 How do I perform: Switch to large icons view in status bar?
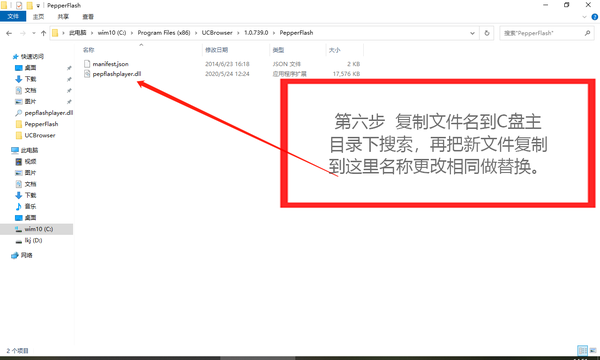point(593,350)
